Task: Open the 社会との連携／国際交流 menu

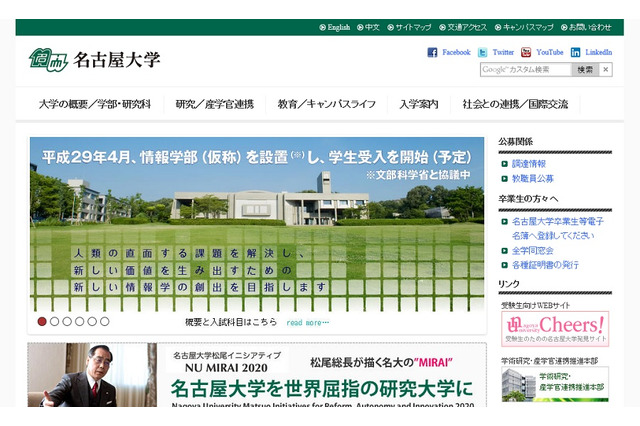Action: 515,104
